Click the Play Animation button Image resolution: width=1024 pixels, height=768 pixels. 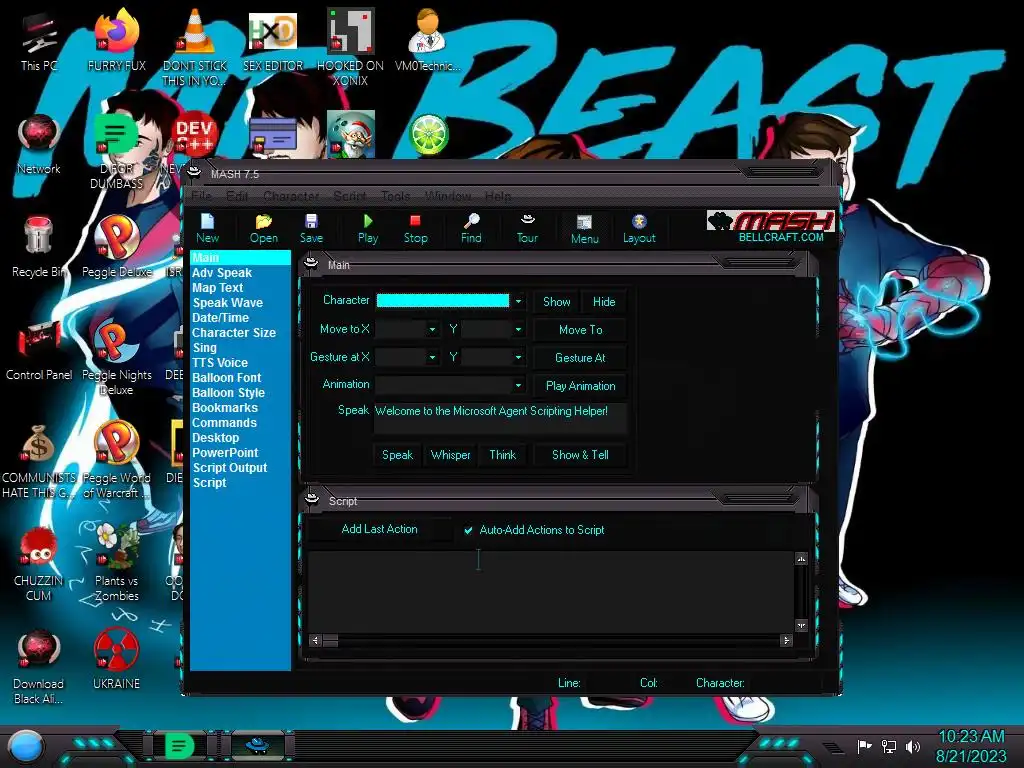click(581, 386)
